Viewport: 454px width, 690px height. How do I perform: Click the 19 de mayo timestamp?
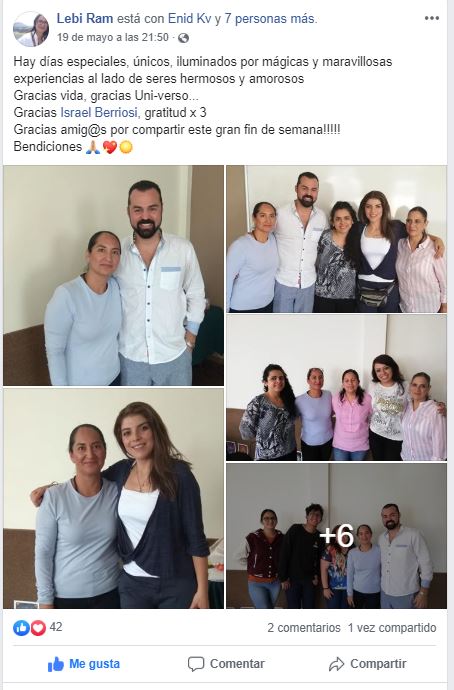tap(113, 38)
